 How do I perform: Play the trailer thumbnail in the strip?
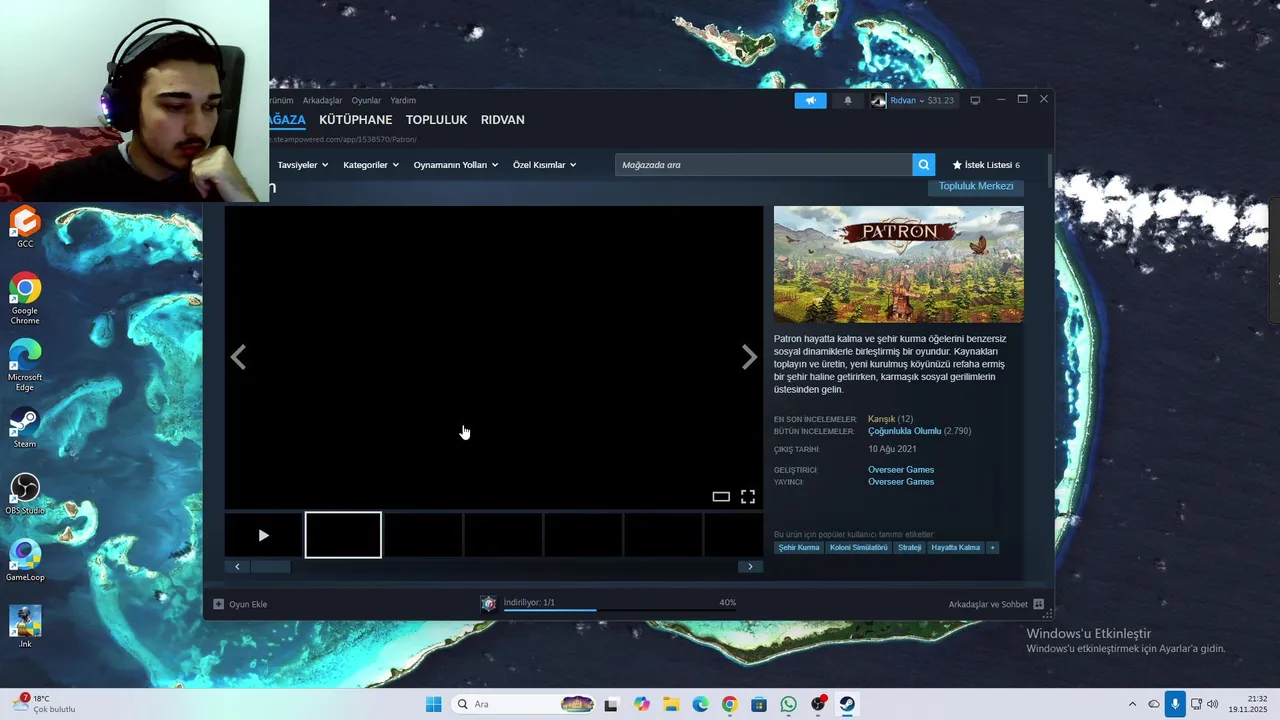click(263, 535)
